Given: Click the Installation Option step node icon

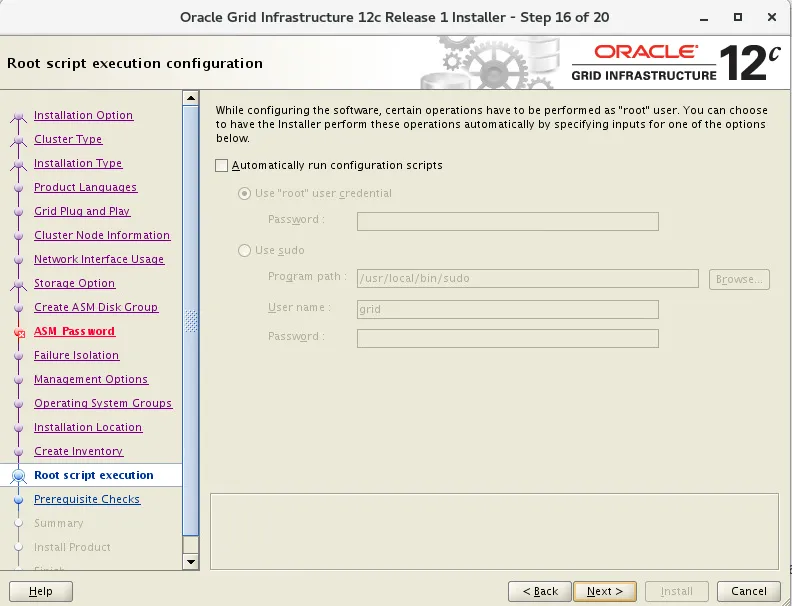Looking at the screenshot, I should tap(19, 117).
